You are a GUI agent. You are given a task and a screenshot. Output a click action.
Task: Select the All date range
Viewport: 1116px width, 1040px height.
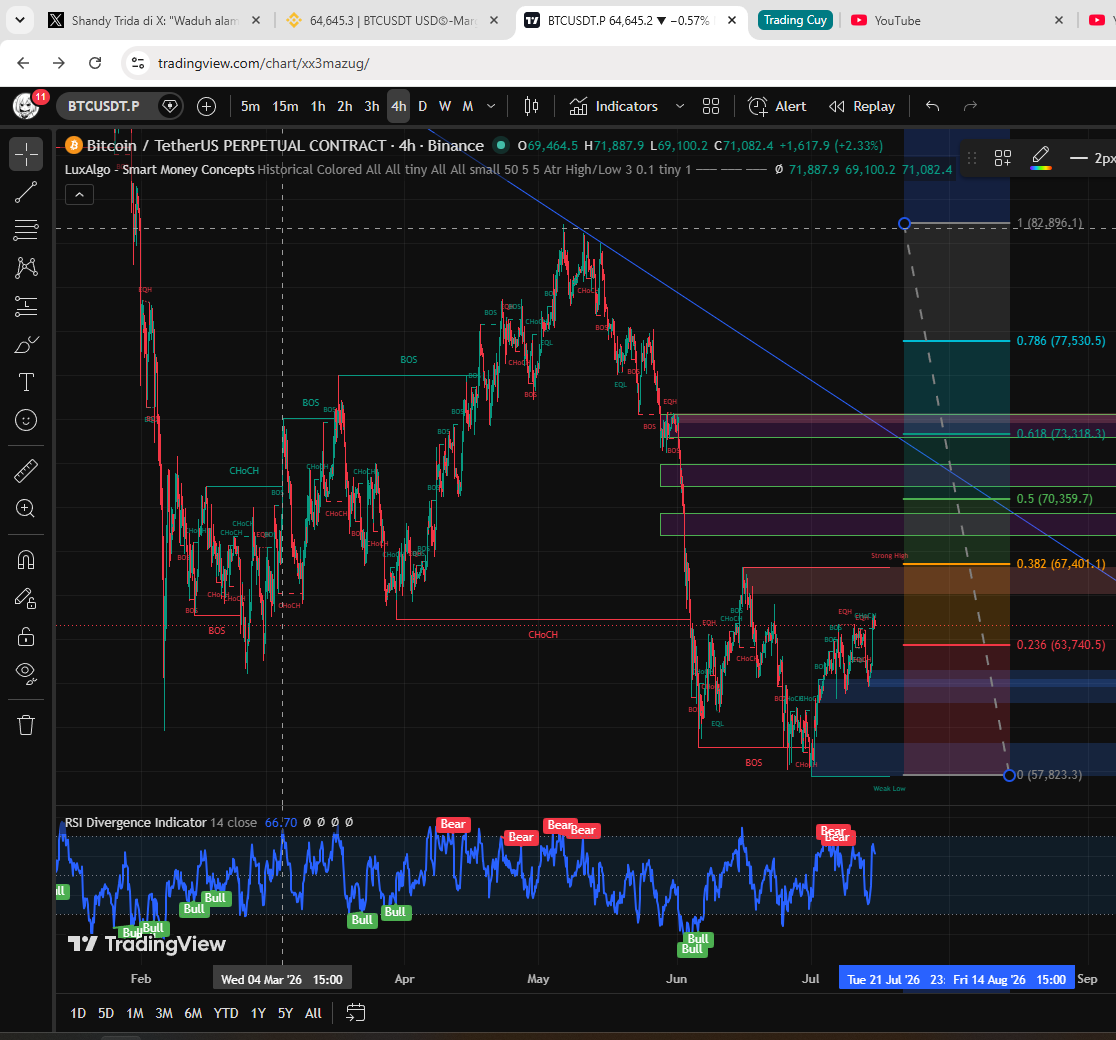(x=313, y=1013)
